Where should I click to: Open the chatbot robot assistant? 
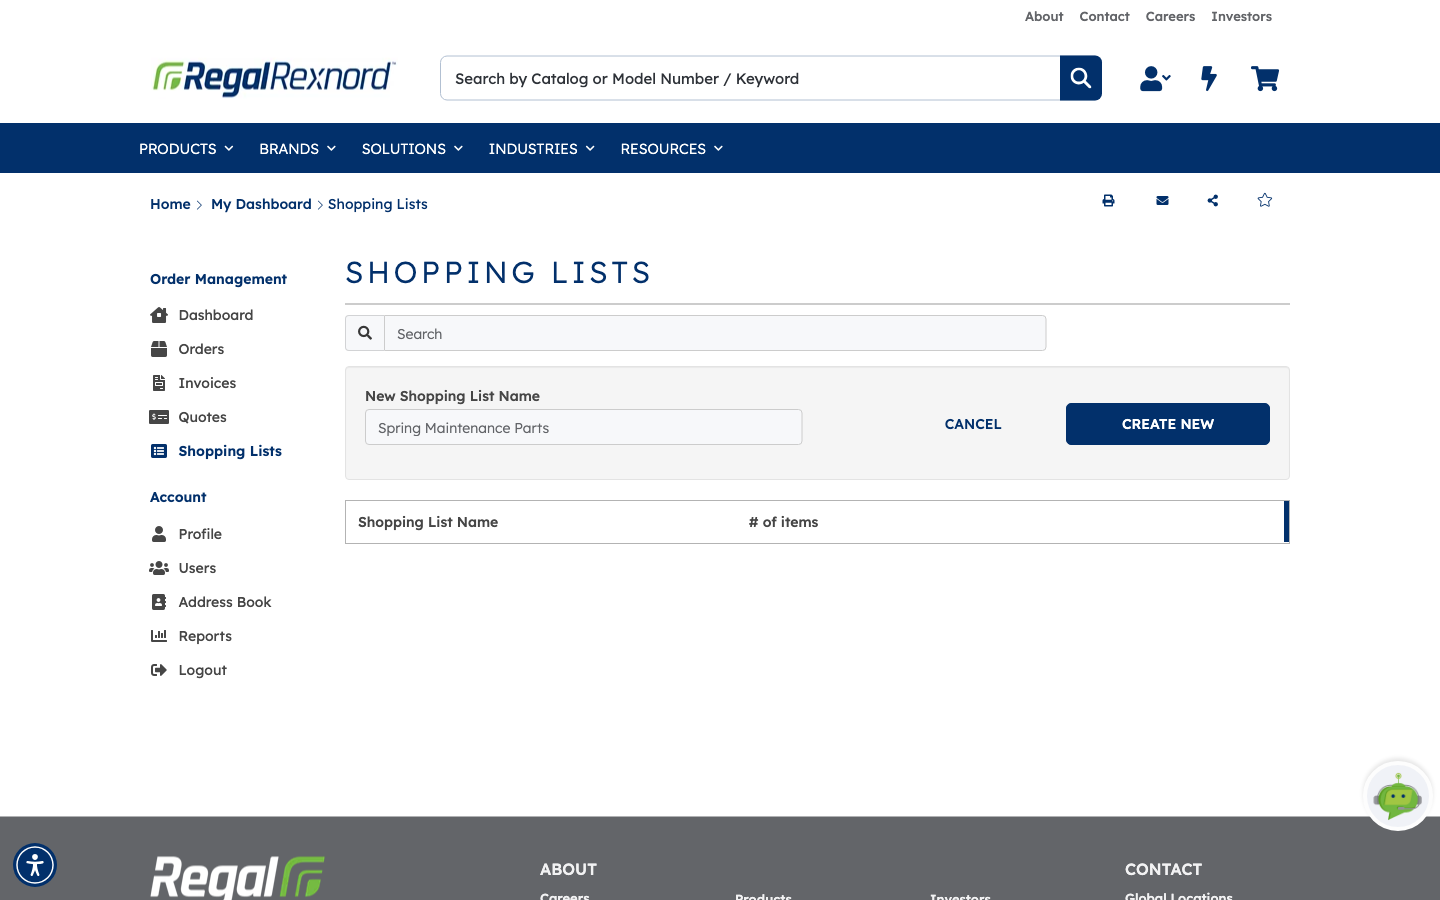pos(1398,796)
